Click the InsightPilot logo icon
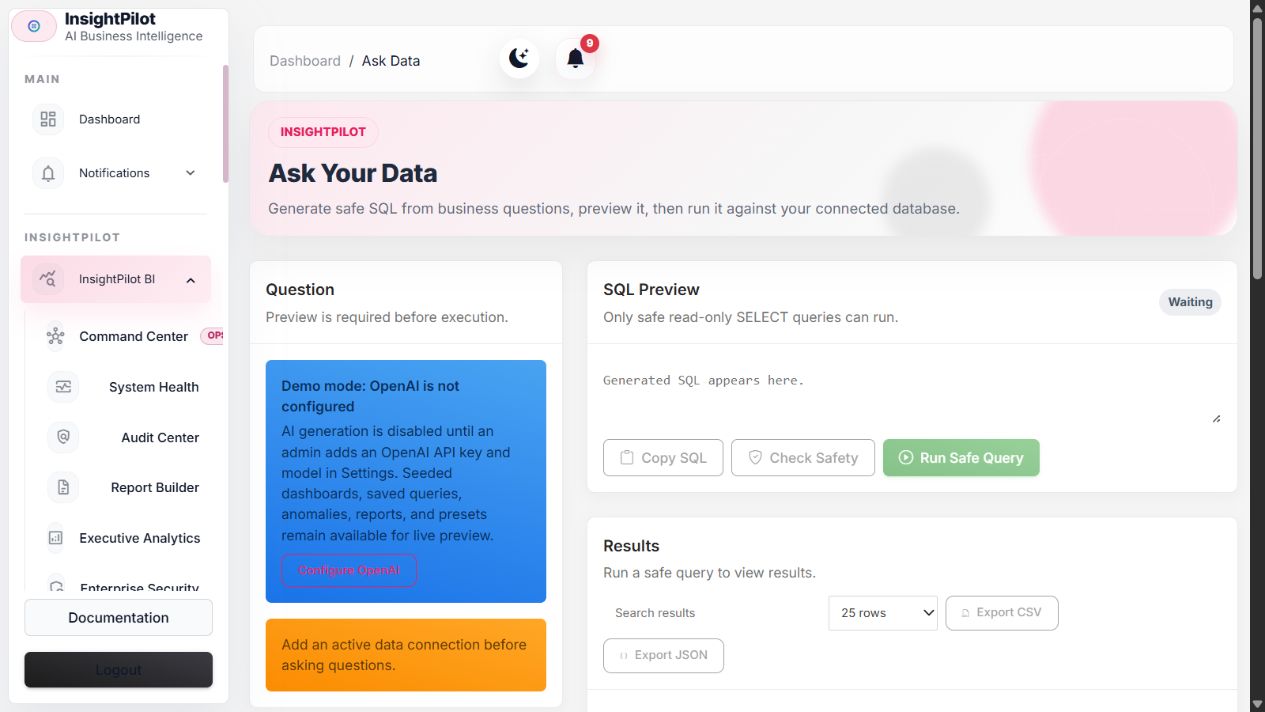 (34, 26)
